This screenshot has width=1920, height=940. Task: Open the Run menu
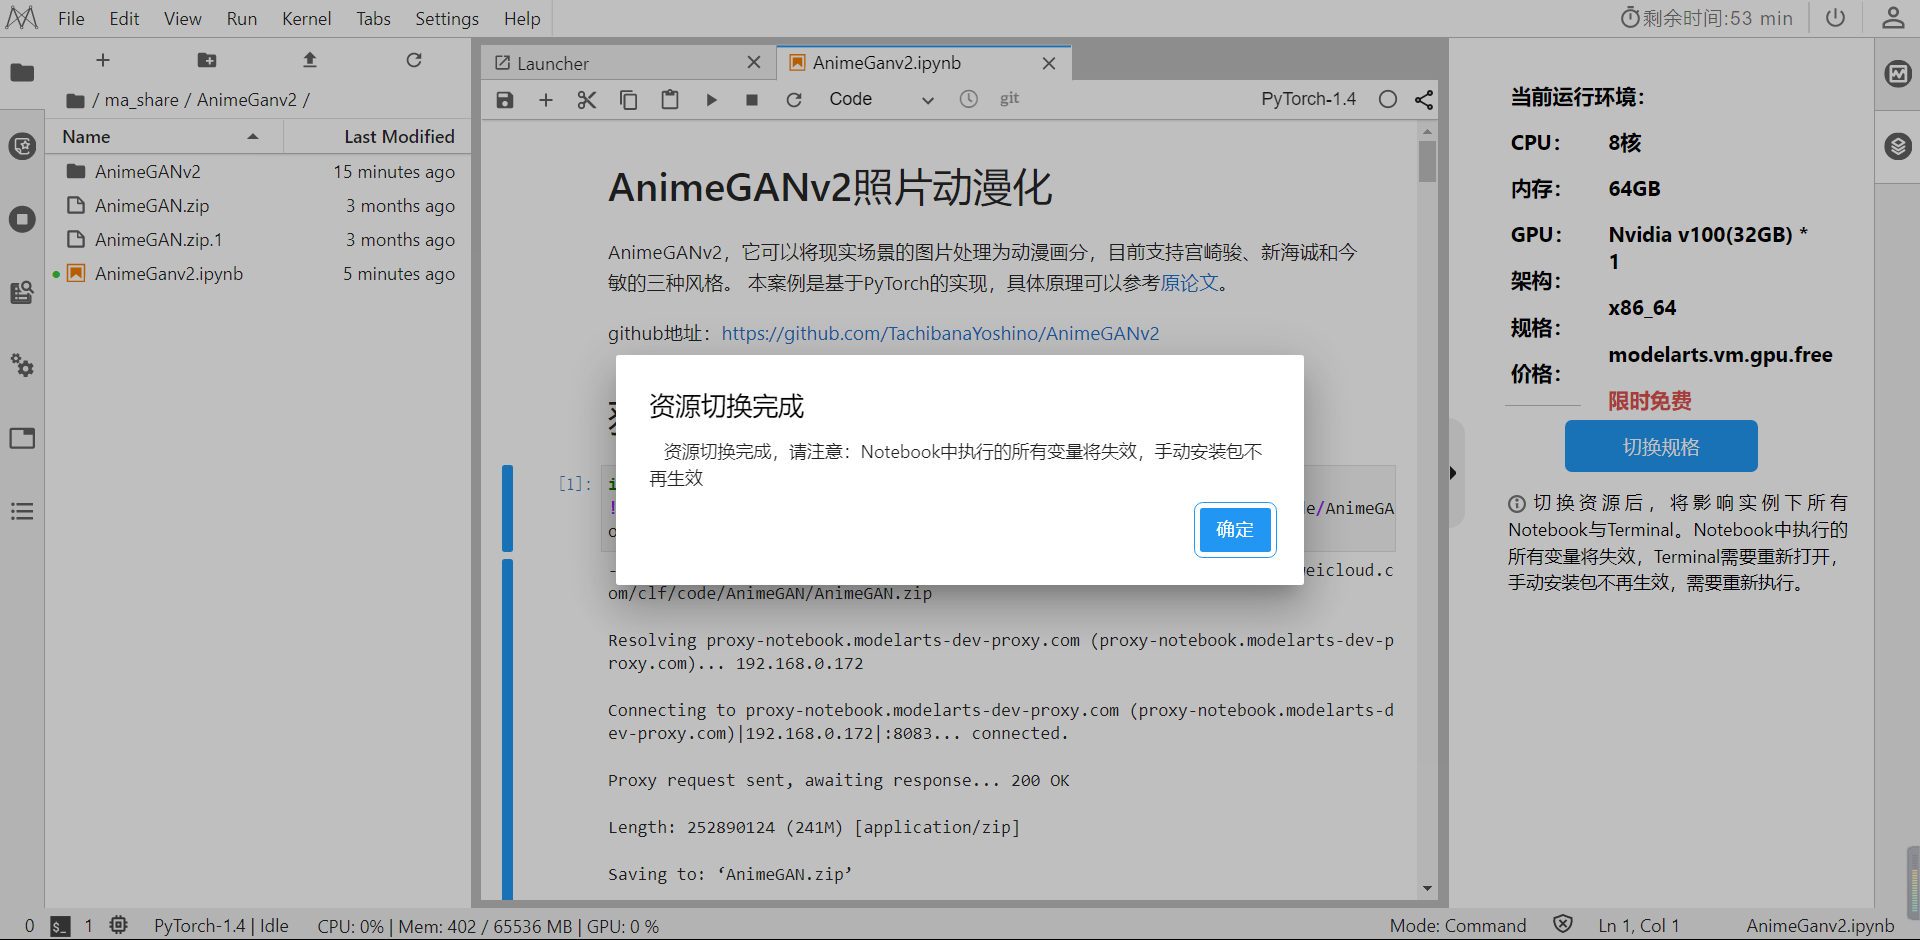(242, 18)
